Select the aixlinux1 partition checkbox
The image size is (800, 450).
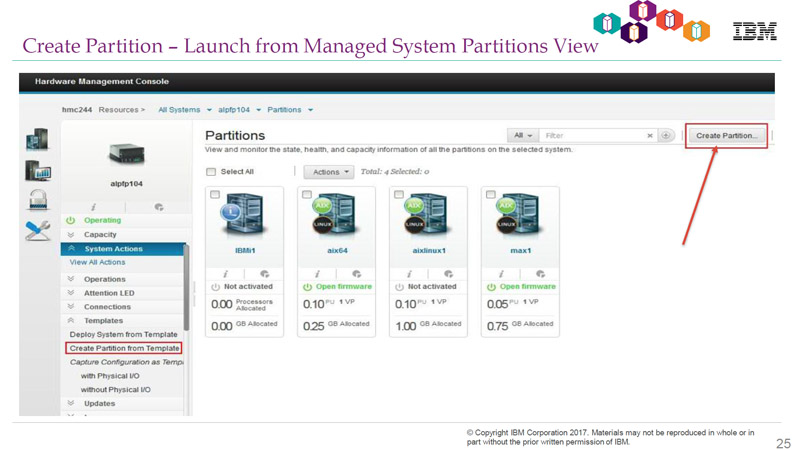coord(398,194)
